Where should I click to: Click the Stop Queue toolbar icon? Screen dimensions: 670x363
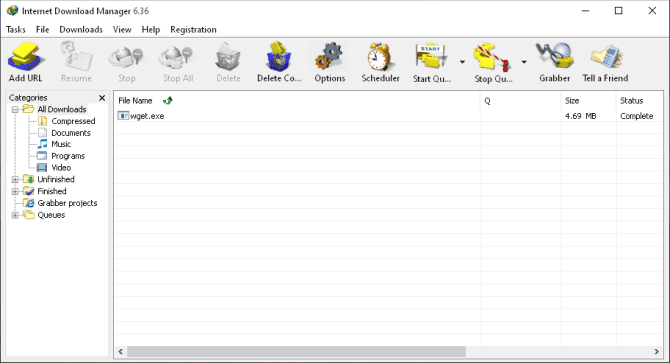tap(492, 56)
